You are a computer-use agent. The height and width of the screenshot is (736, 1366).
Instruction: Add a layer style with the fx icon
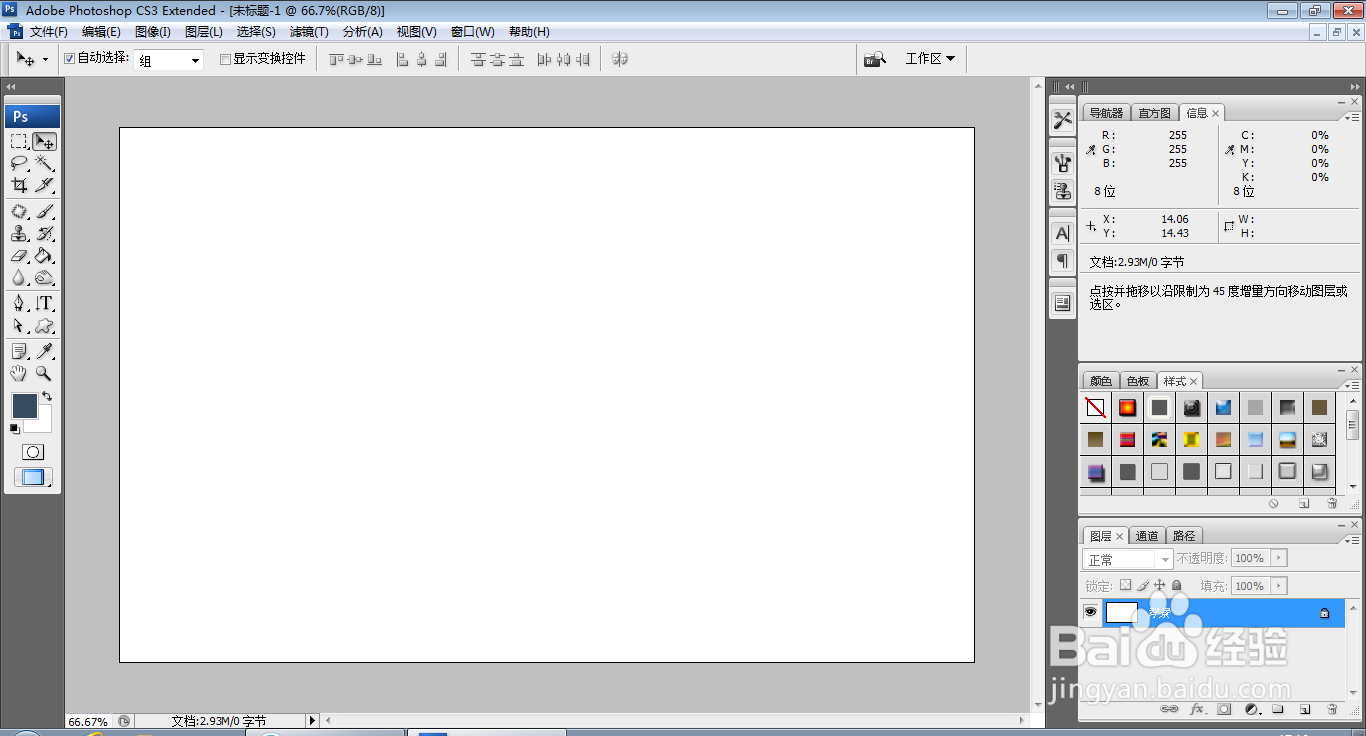(1197, 709)
